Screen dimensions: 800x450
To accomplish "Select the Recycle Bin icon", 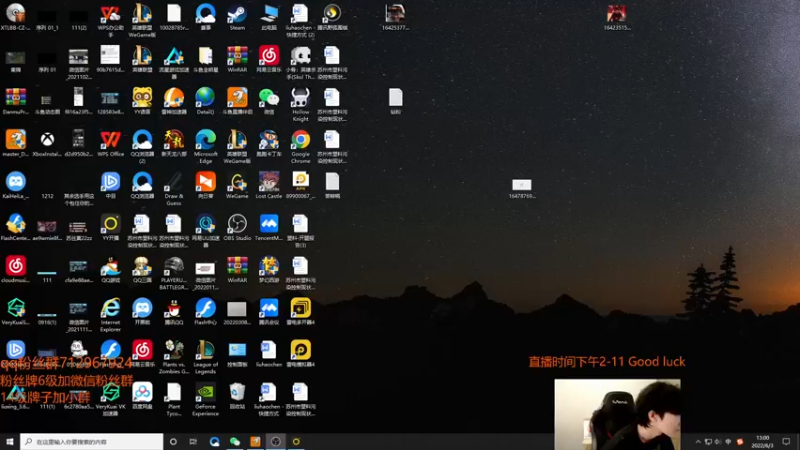I will 237,396.
